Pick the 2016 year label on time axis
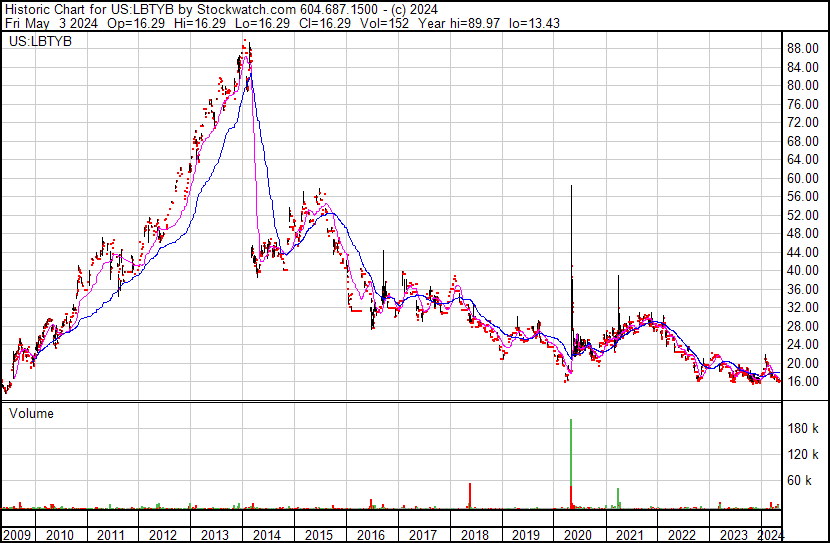This screenshot has width=830, height=543. coord(369,534)
